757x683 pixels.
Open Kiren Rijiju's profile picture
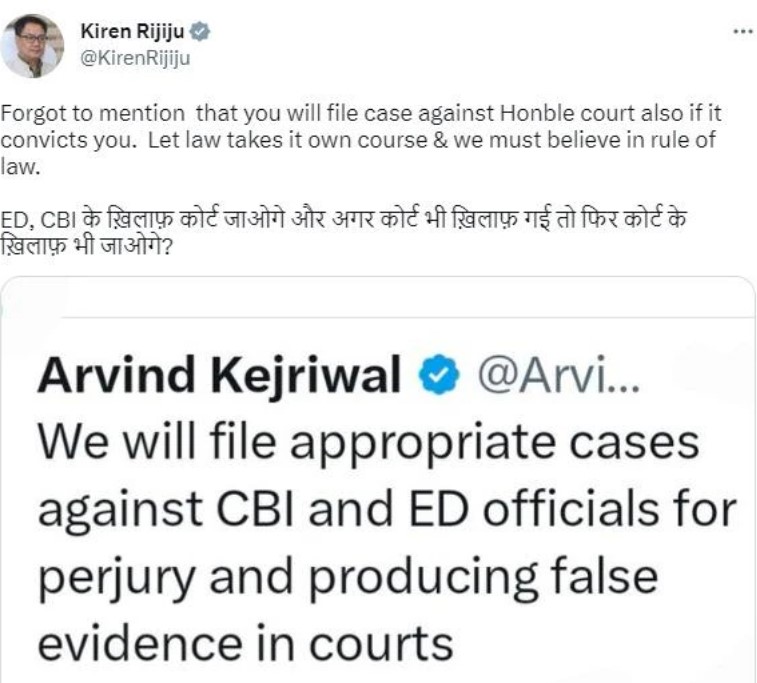pos(32,46)
